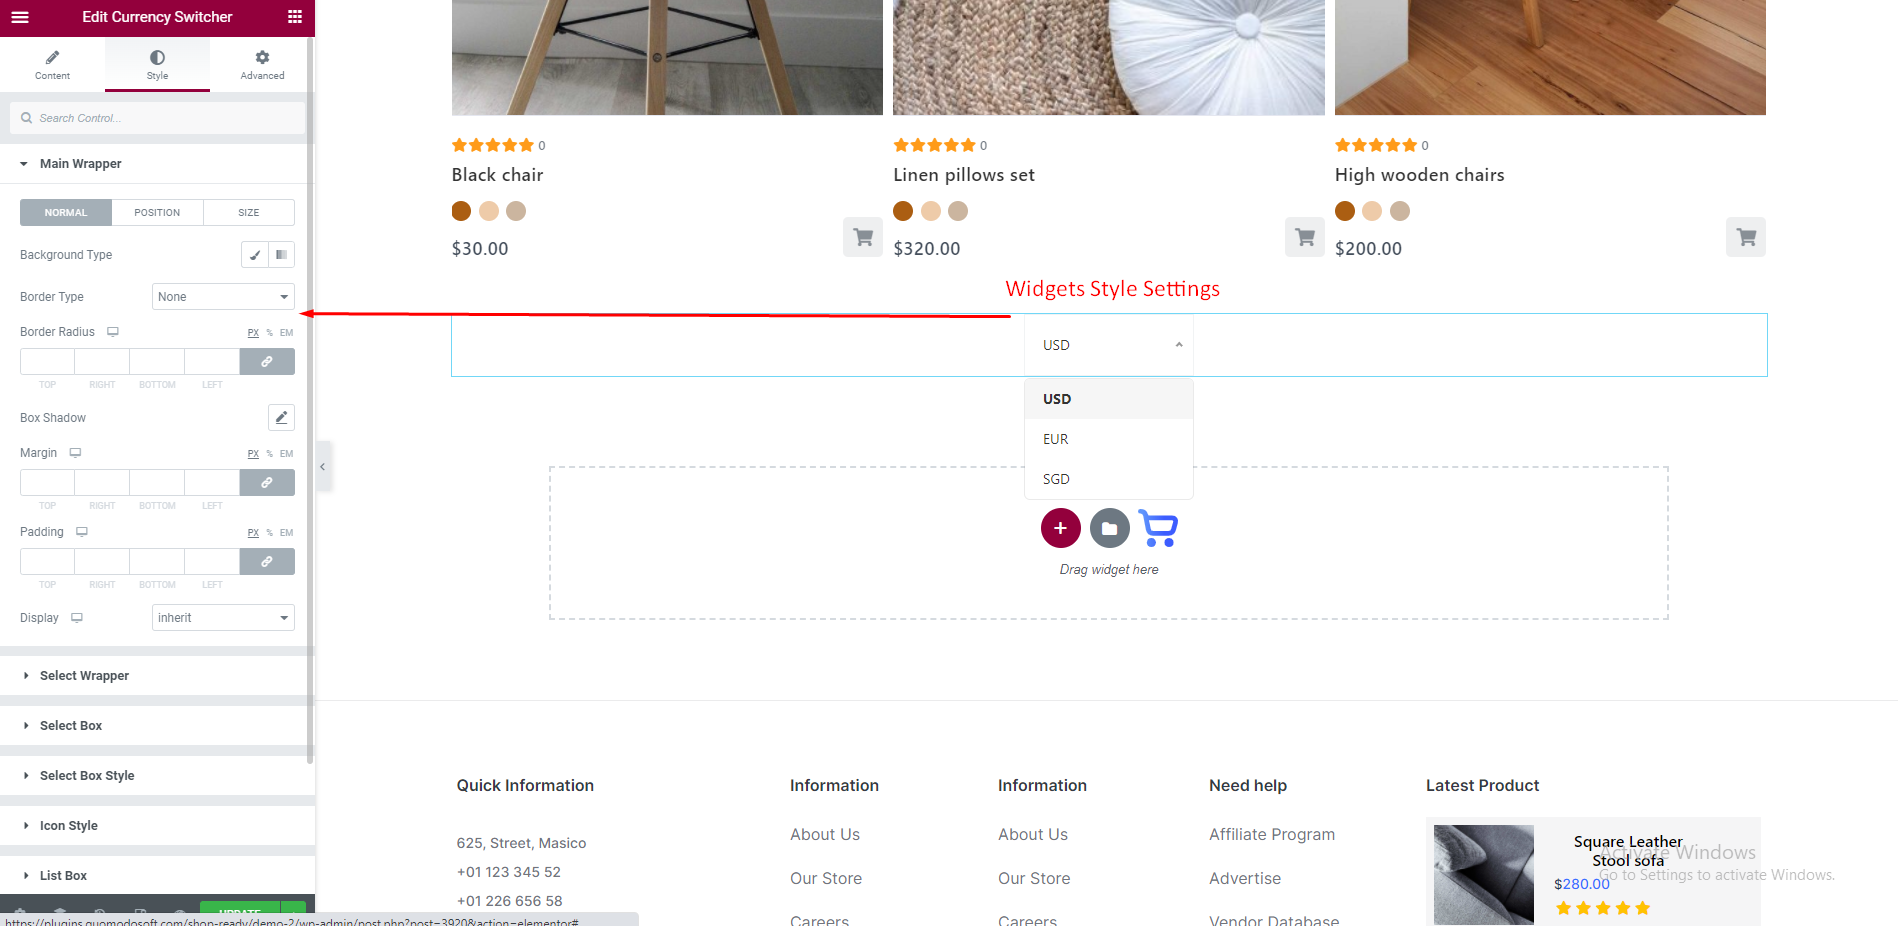Image resolution: width=1898 pixels, height=926 pixels.
Task: Open the hamburger menu in Elementor header
Action: (19, 17)
